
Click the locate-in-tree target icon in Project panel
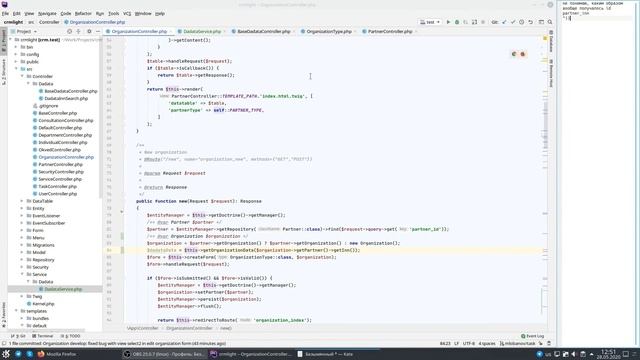pos(69,31)
